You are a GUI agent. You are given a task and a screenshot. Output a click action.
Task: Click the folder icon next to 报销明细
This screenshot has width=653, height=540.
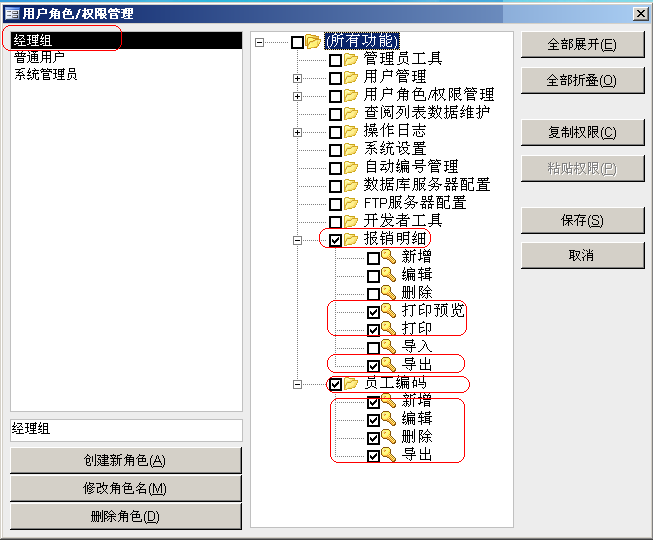[x=351, y=239]
